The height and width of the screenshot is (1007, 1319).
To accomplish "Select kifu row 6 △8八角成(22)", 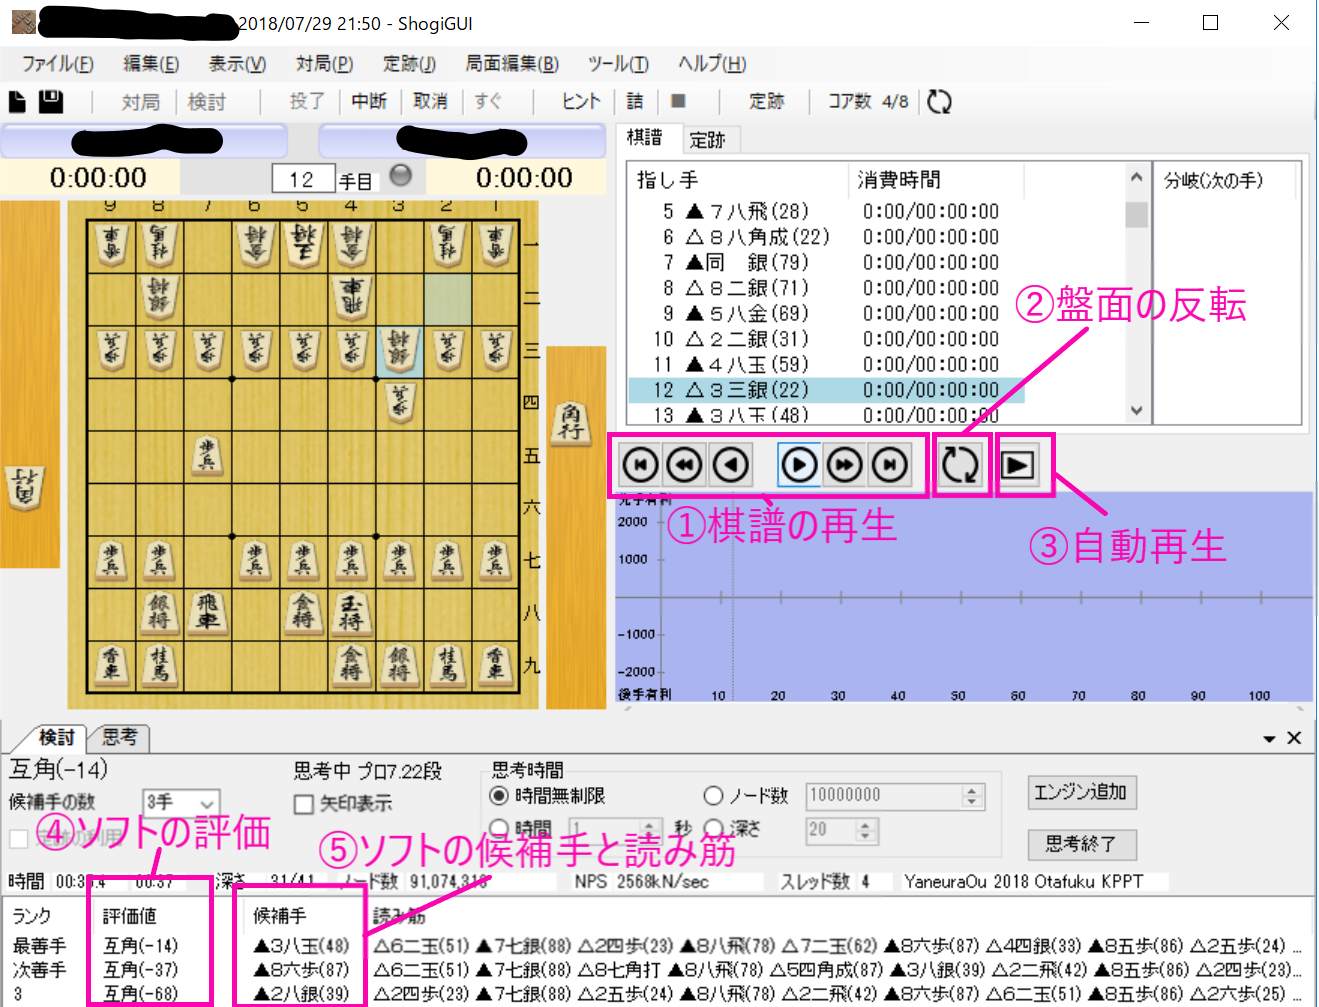I will click(825, 237).
